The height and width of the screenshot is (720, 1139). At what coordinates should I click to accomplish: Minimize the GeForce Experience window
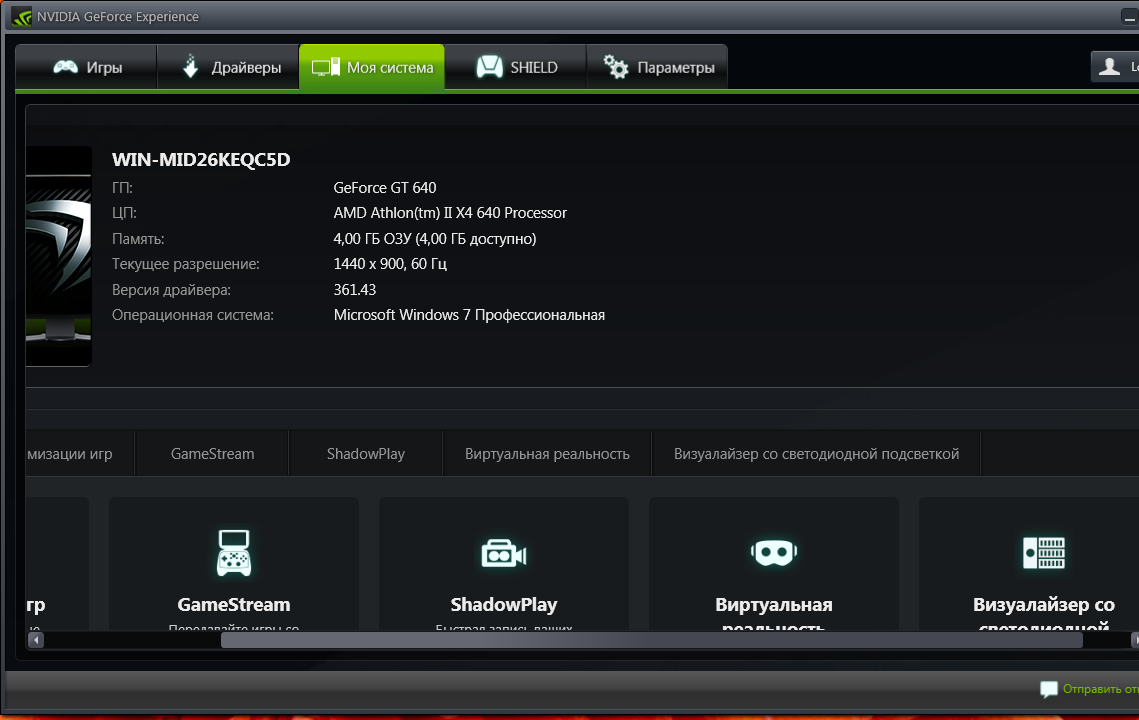1130,16
